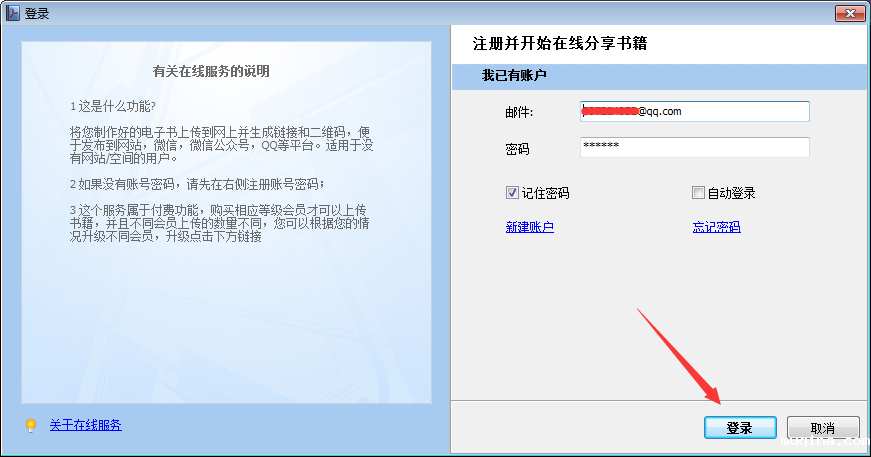
Task: Click the lightbulb icon beside 关于在线服务
Action: pyautogui.click(x=31, y=425)
